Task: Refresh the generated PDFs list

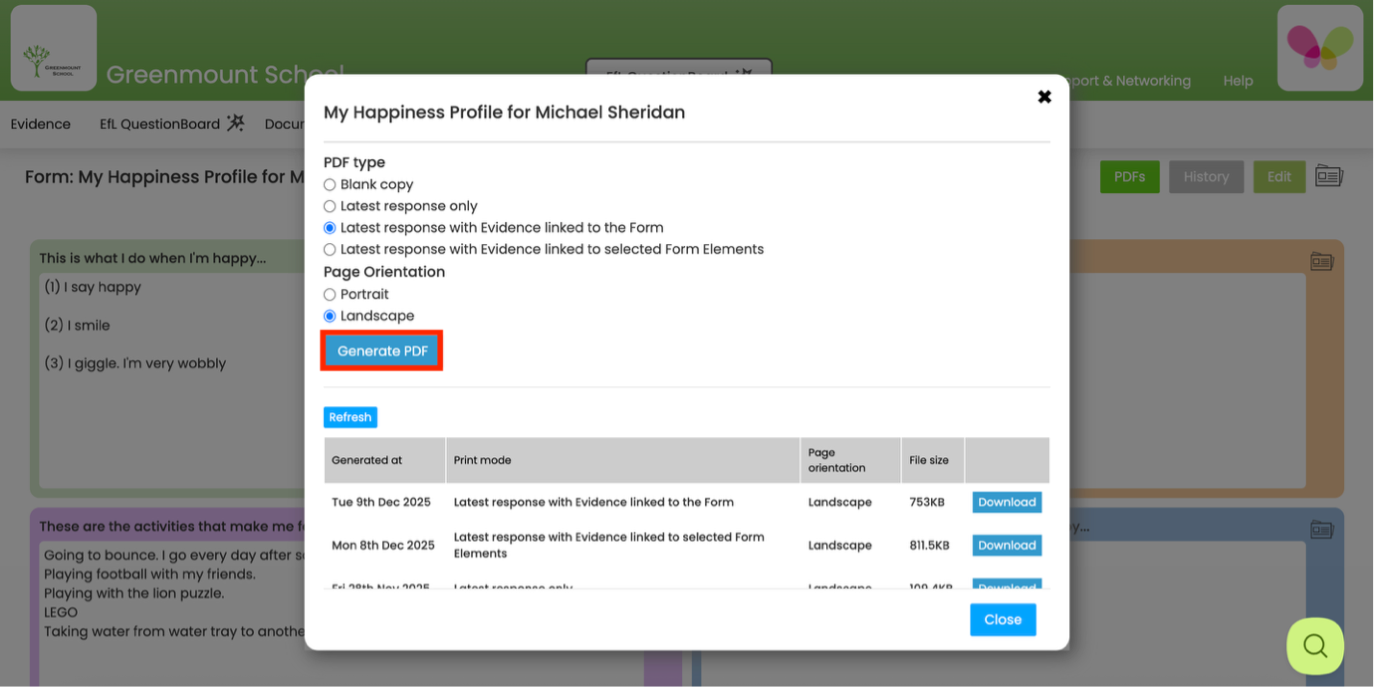Action: click(x=349, y=417)
